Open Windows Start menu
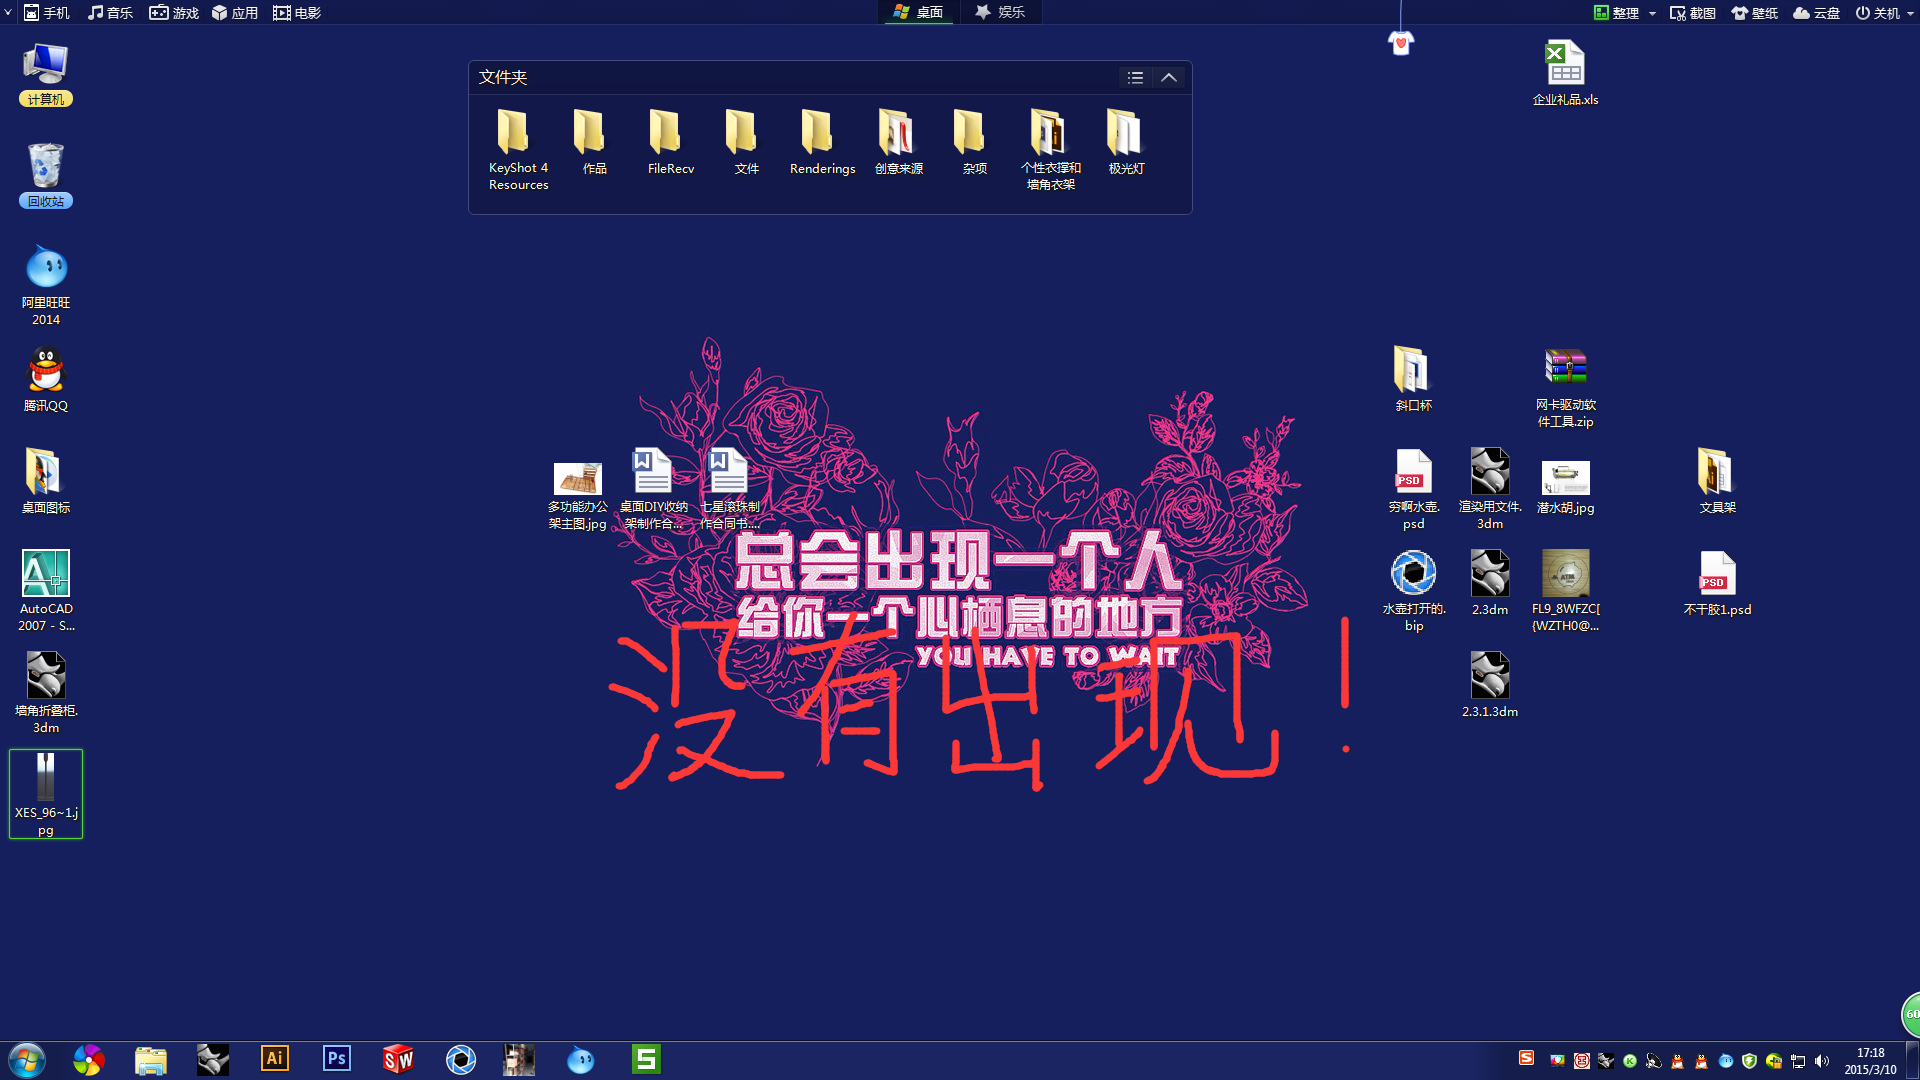 pyautogui.click(x=26, y=1058)
